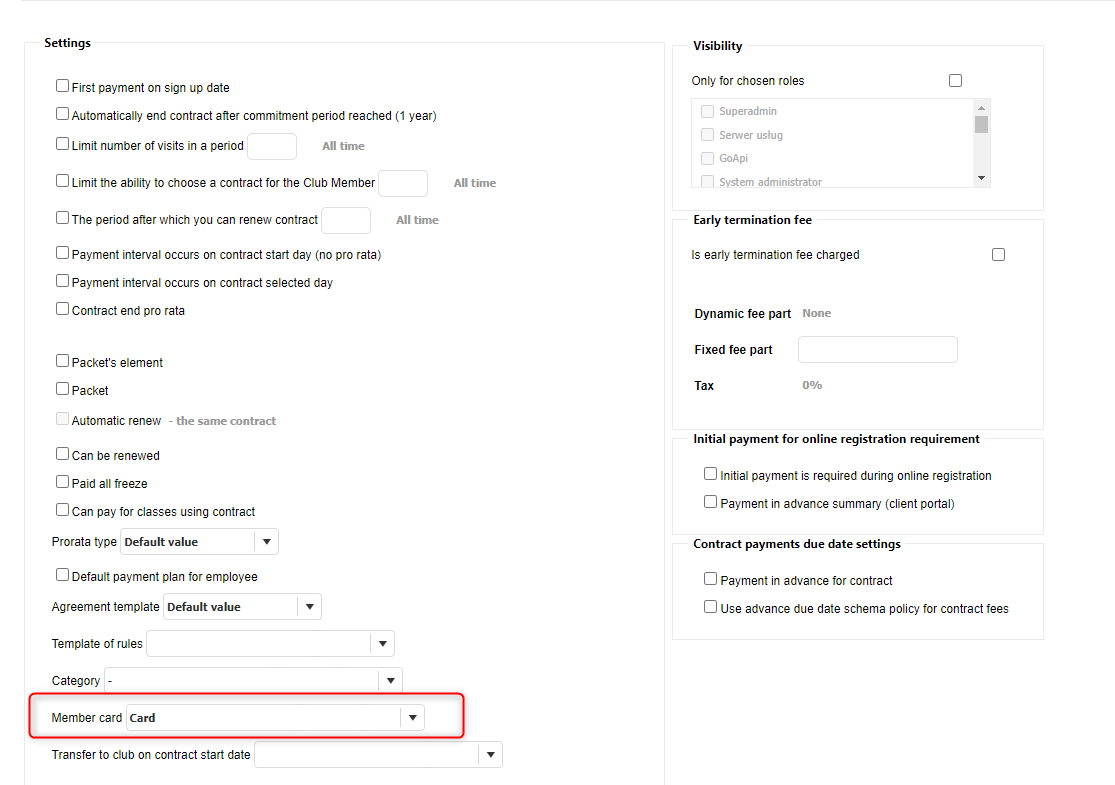Click the Limit number of visits input box
The width and height of the screenshot is (1115, 785).
pos(272,146)
